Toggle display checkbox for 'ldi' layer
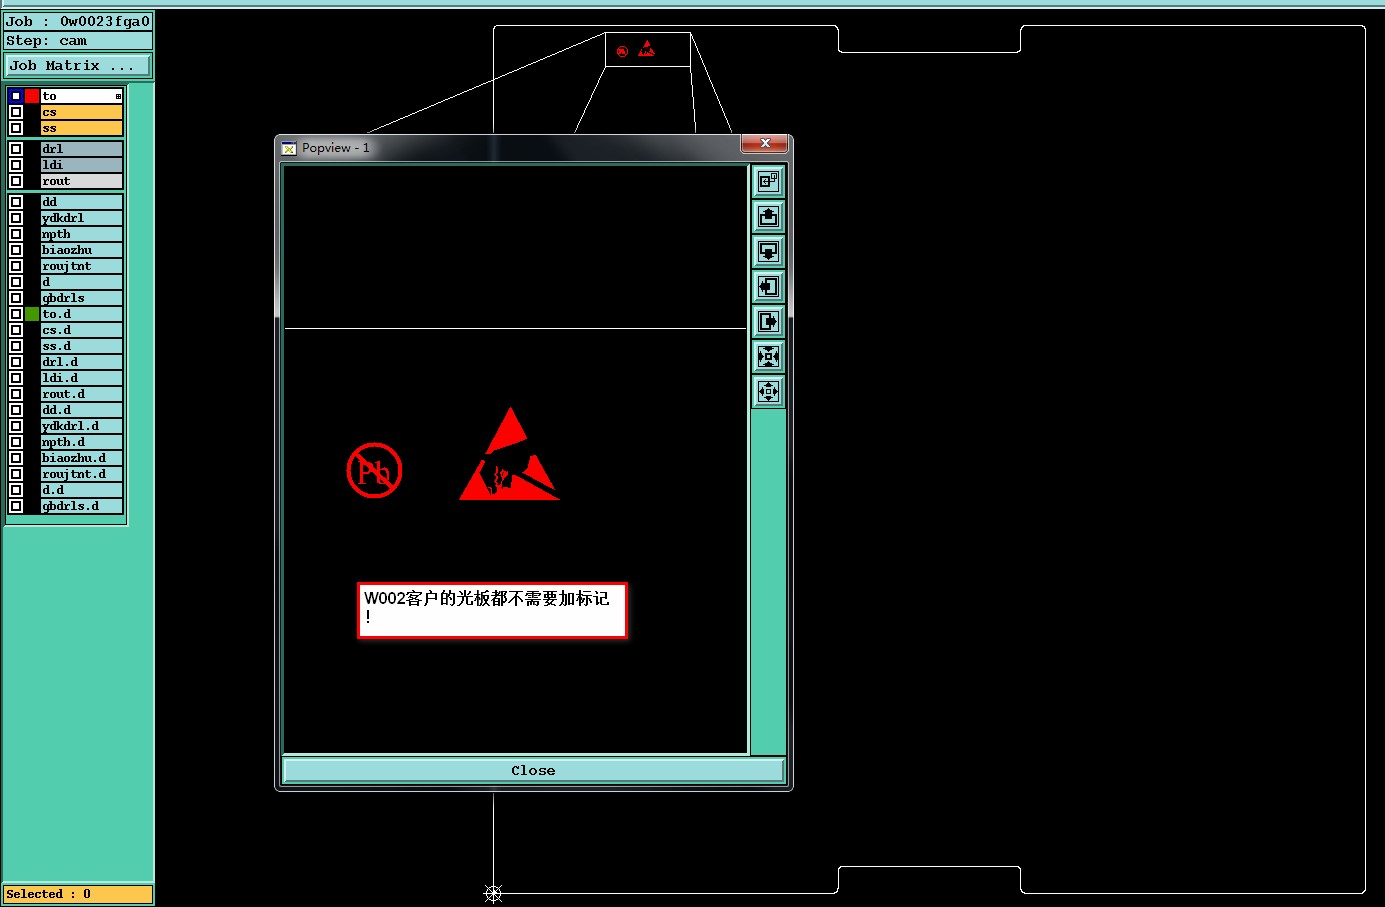This screenshot has height=907, width=1385. [16, 165]
